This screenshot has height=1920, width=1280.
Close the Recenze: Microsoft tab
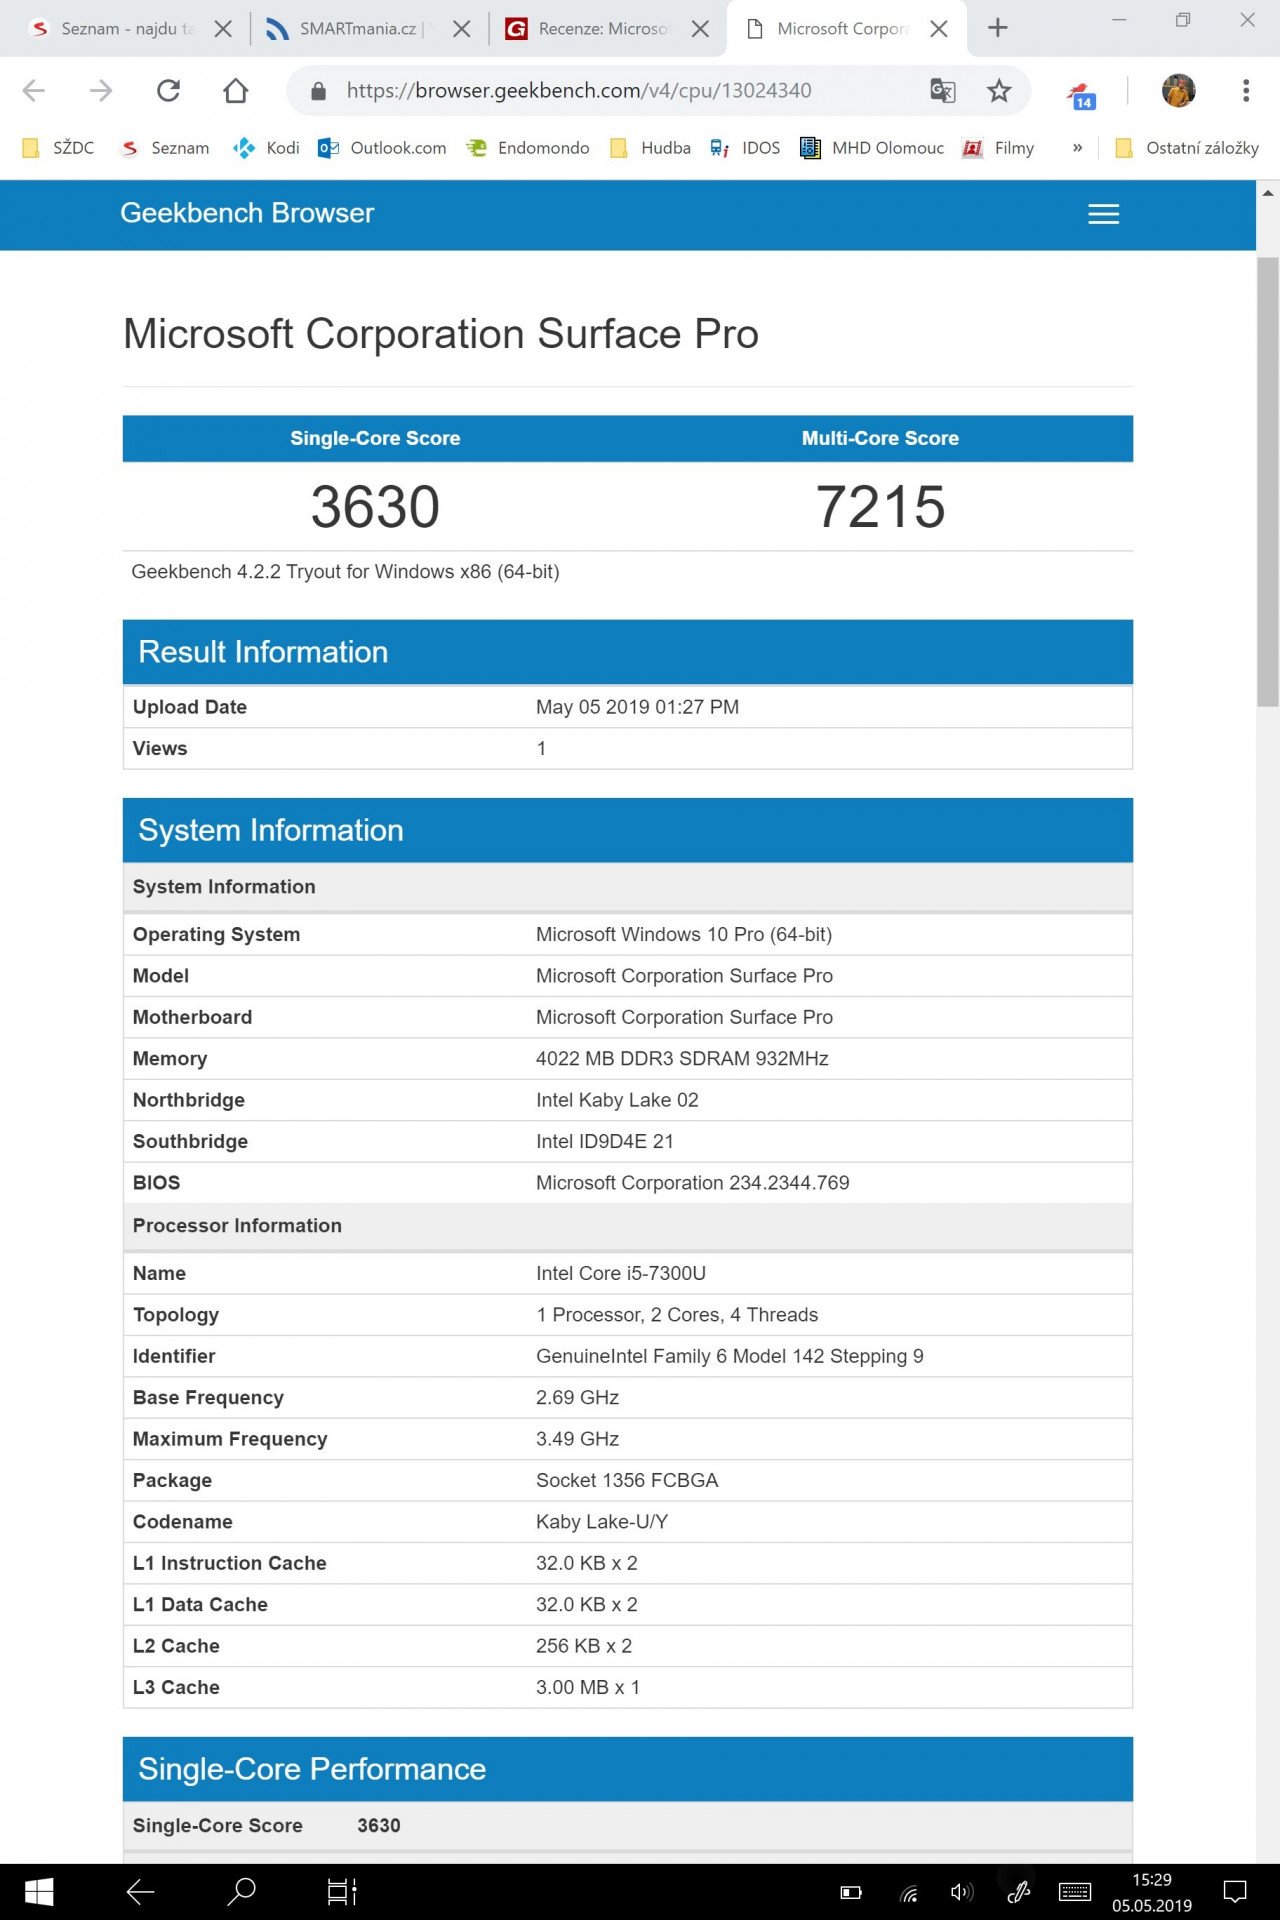tap(701, 29)
